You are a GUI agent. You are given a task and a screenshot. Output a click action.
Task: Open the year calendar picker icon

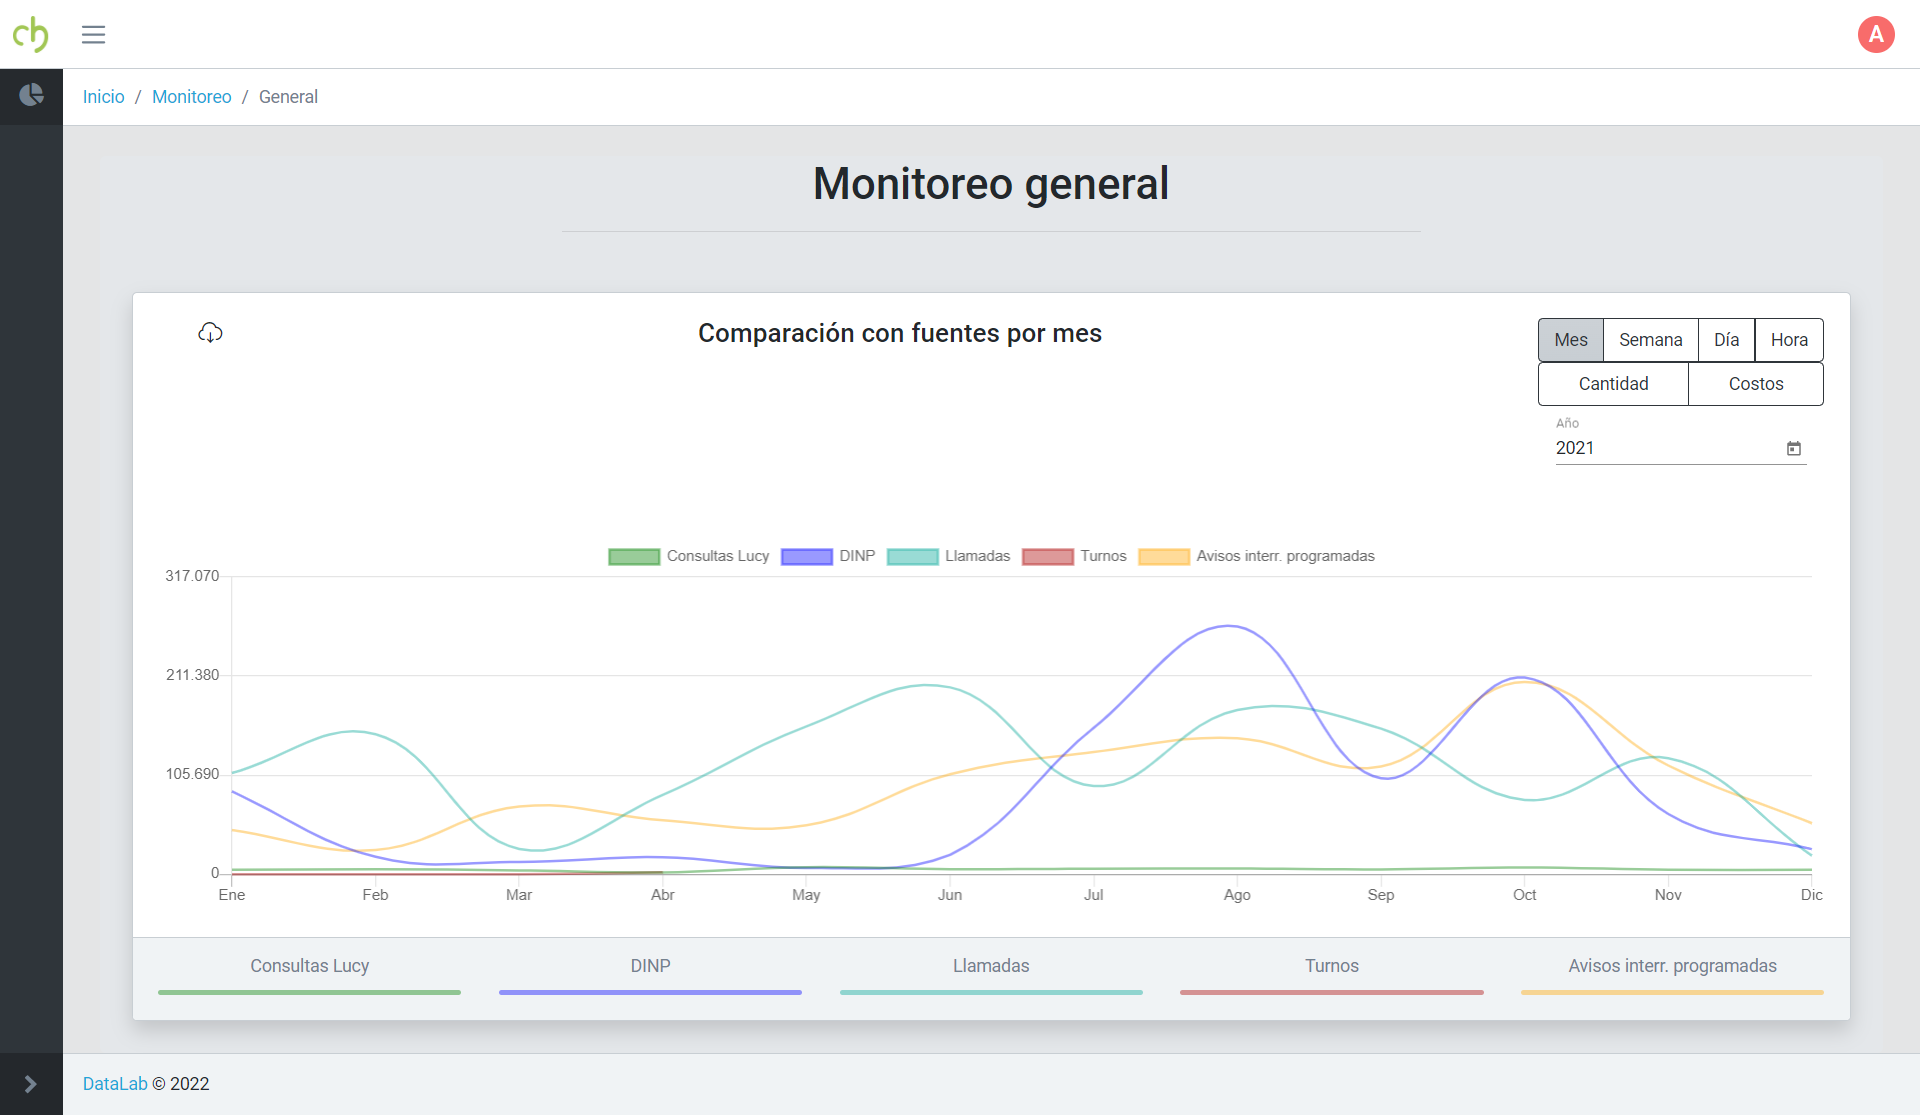1794,449
